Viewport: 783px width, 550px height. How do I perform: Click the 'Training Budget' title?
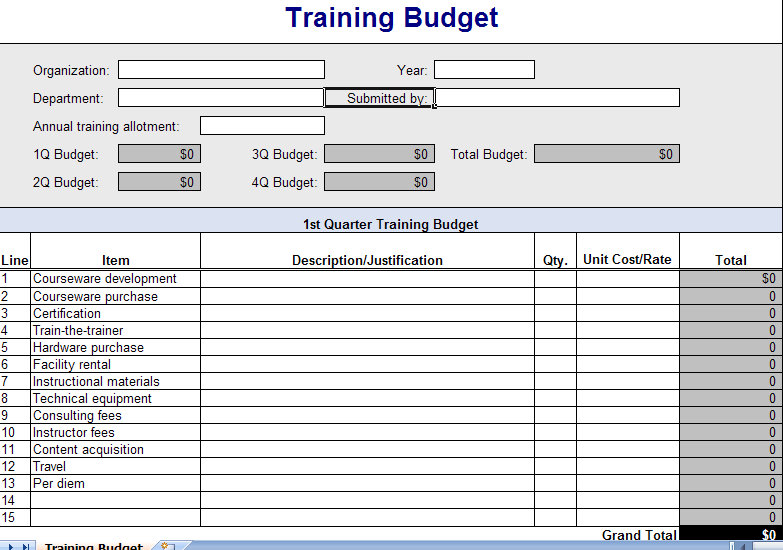click(392, 18)
